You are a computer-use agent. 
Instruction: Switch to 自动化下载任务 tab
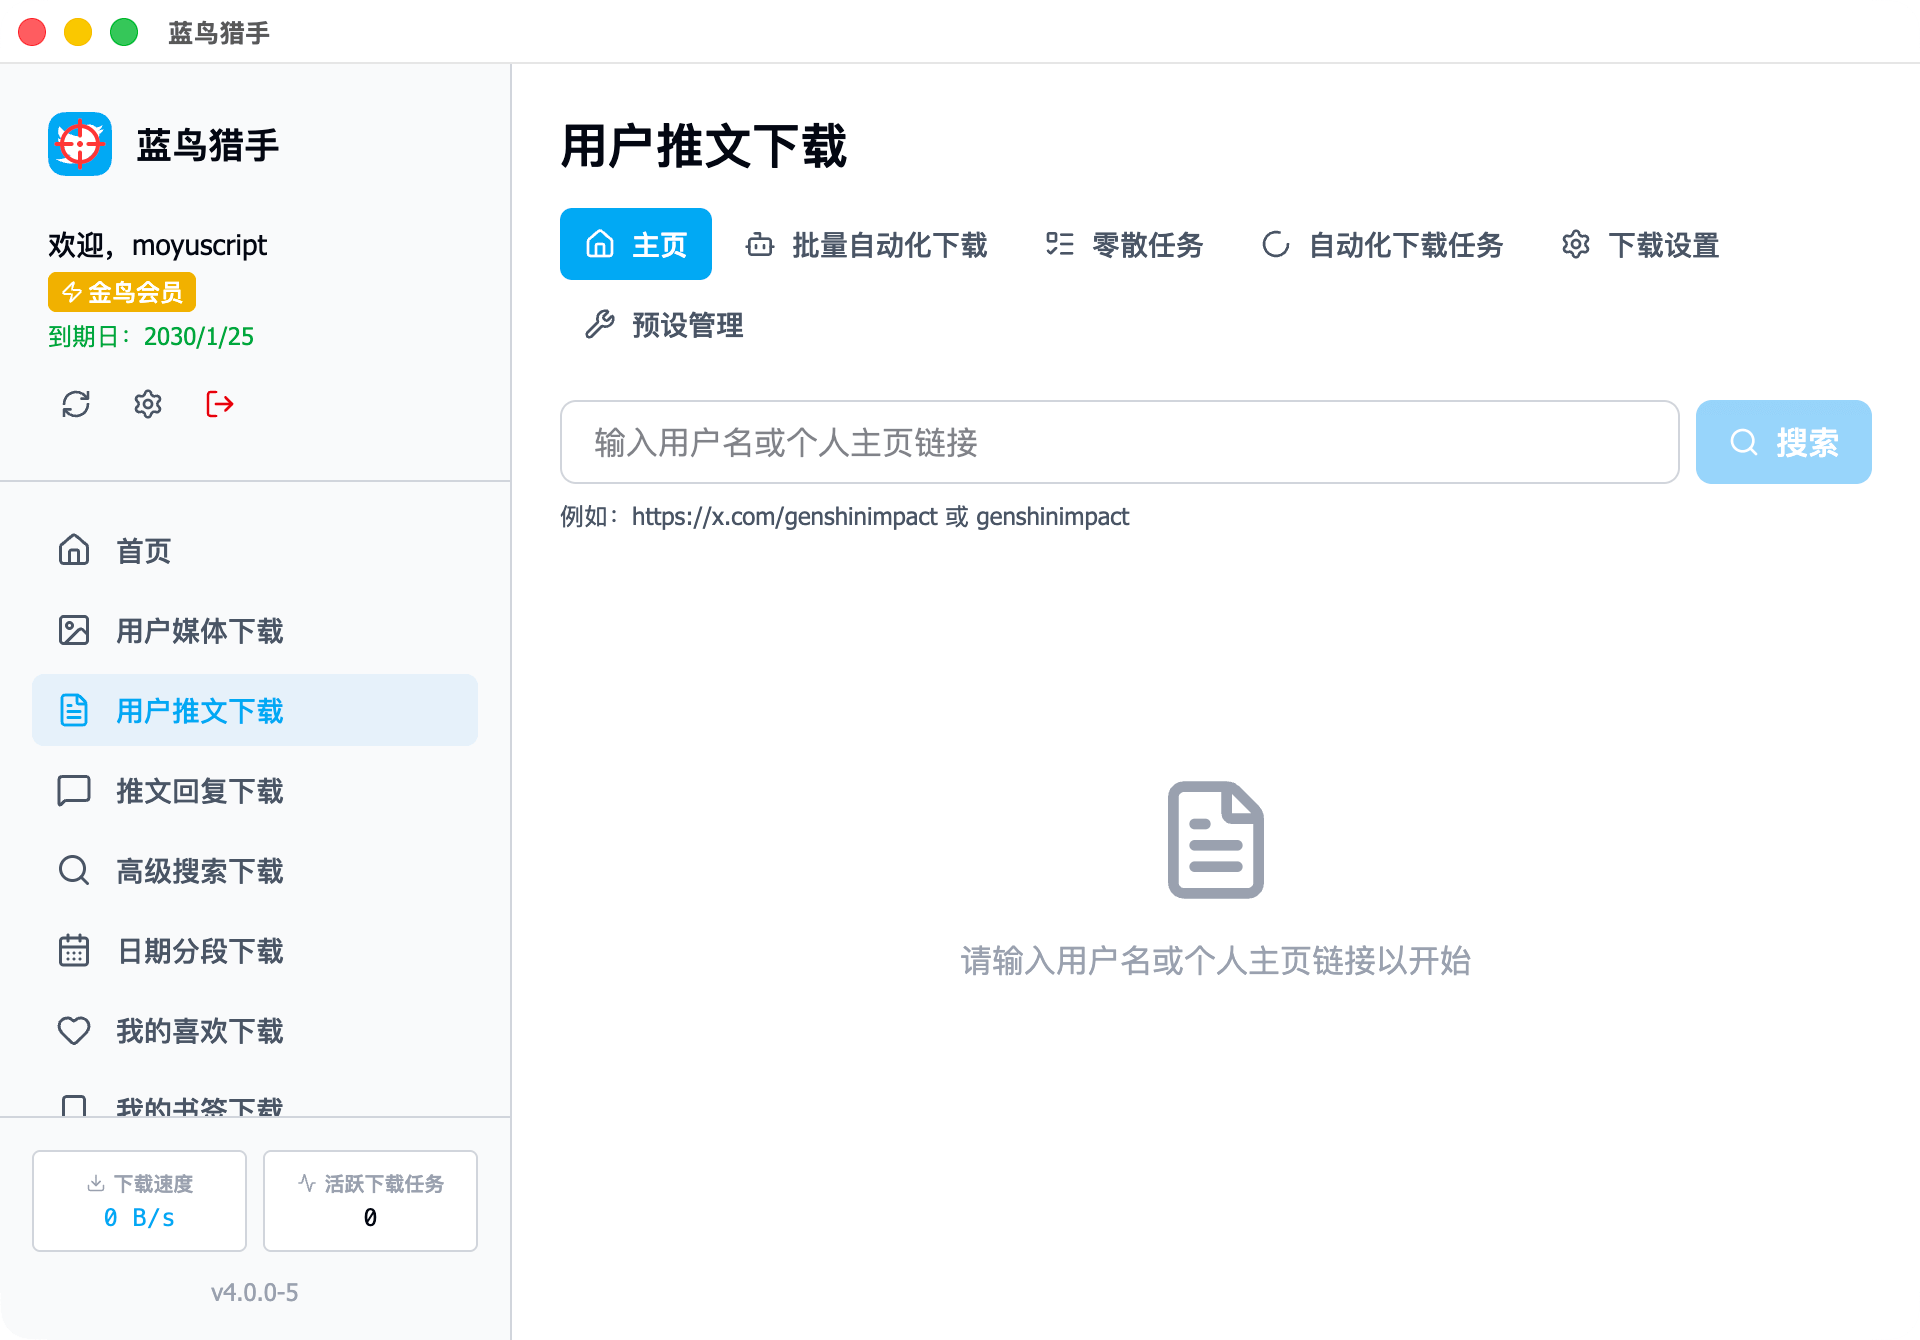1382,245
